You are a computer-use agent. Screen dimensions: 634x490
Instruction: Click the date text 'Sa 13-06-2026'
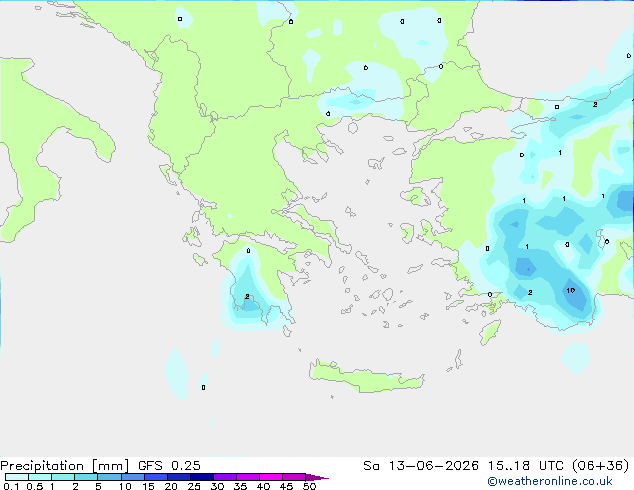pyautogui.click(x=421, y=466)
